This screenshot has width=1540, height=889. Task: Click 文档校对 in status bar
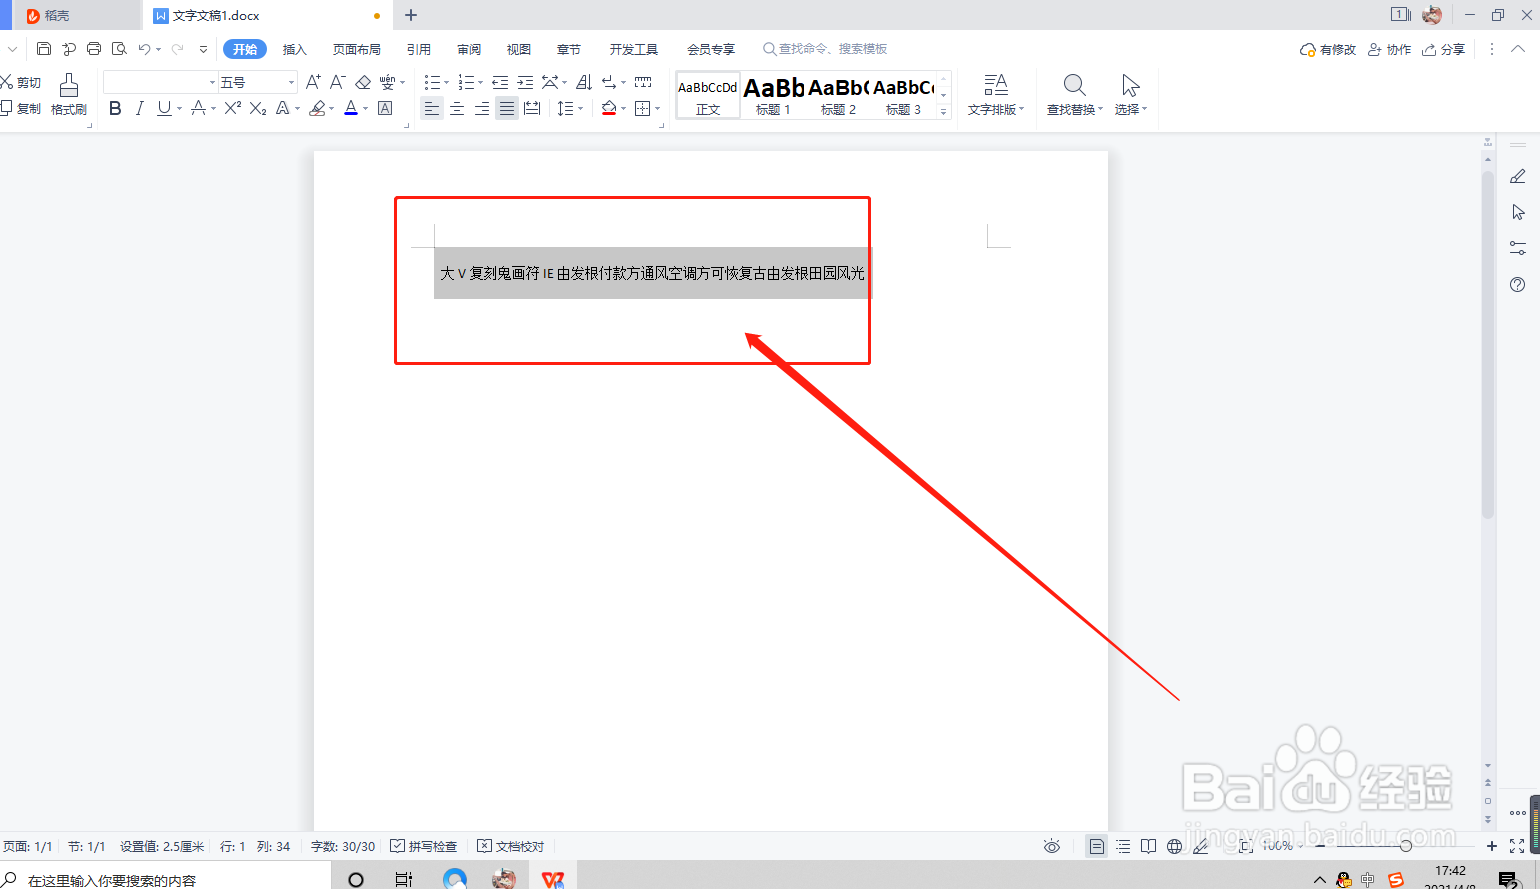(511, 846)
